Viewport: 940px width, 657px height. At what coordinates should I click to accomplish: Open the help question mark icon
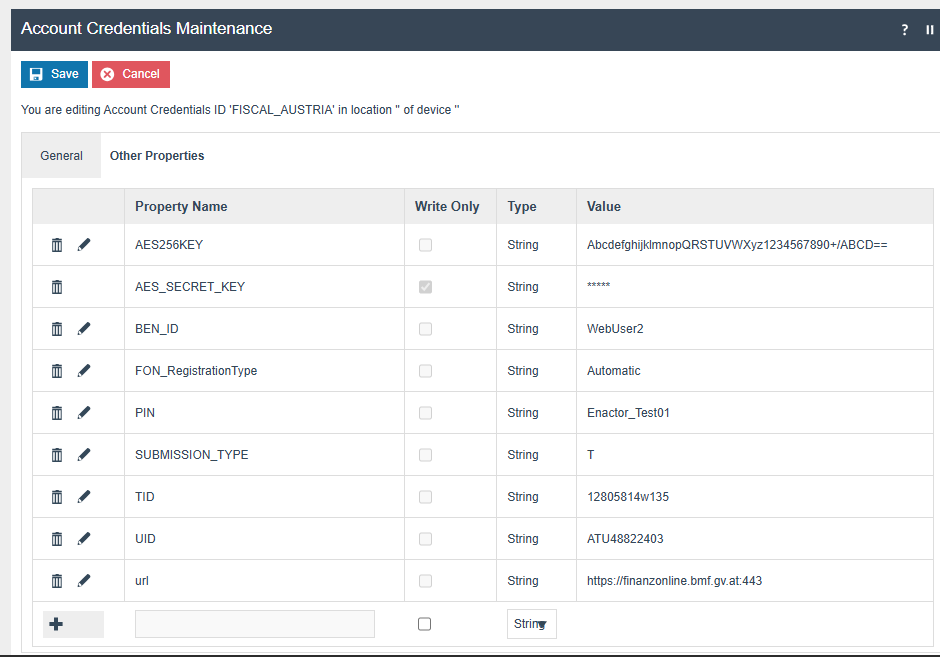[905, 30]
